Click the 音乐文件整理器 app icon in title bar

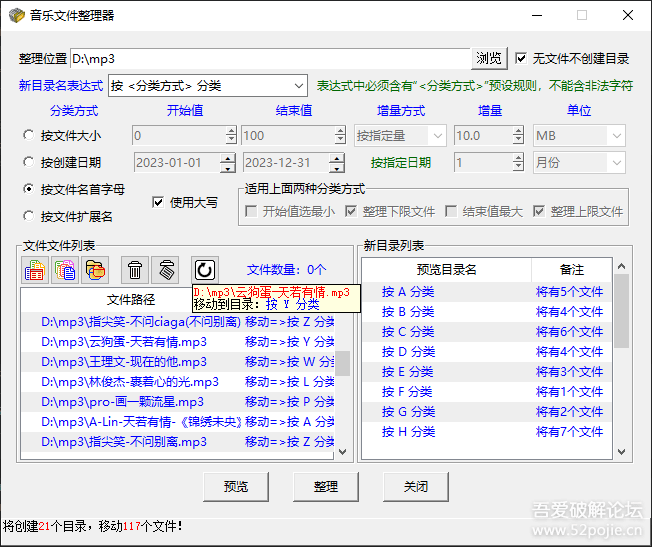[x=17, y=15]
